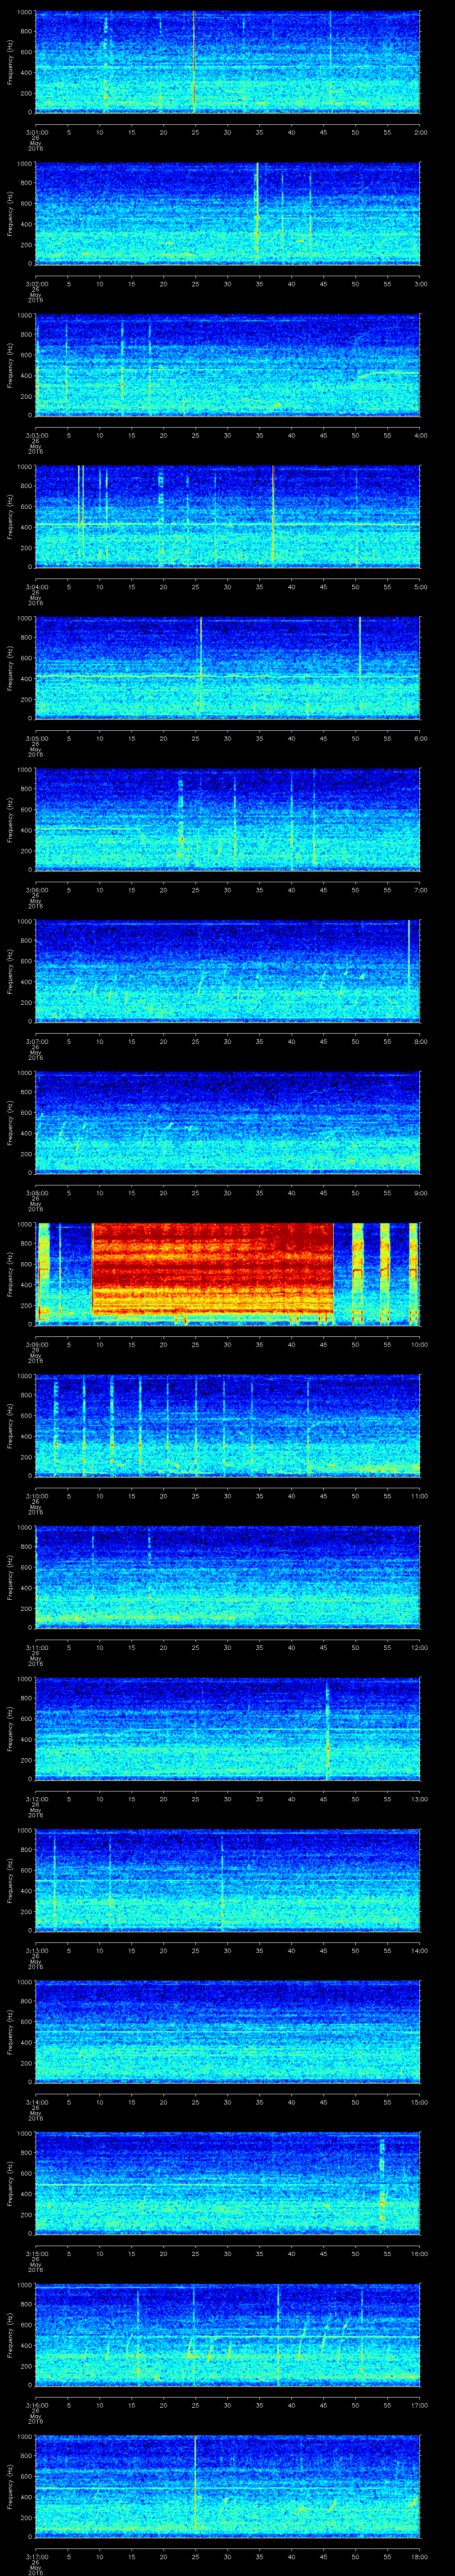Click the spectrogram panel starting at 3:01:00

pos(228,62)
